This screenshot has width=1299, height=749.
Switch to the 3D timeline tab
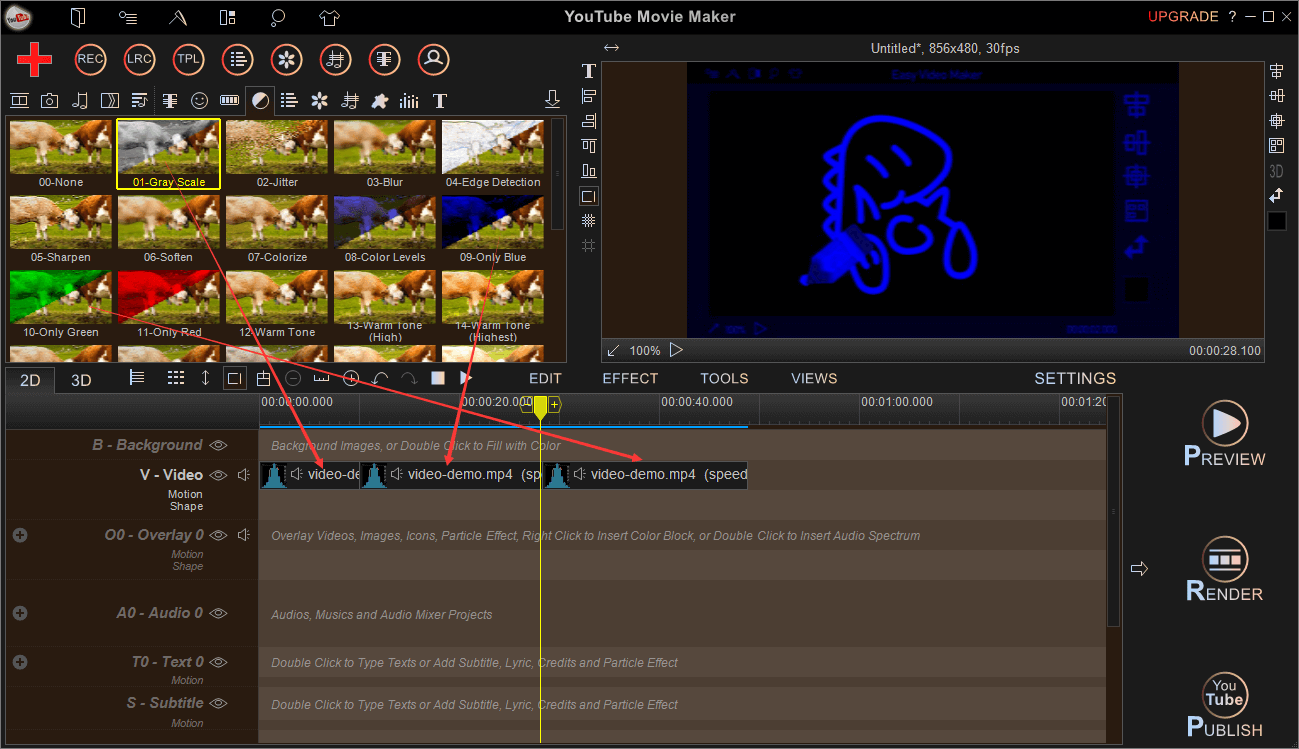[x=81, y=380]
